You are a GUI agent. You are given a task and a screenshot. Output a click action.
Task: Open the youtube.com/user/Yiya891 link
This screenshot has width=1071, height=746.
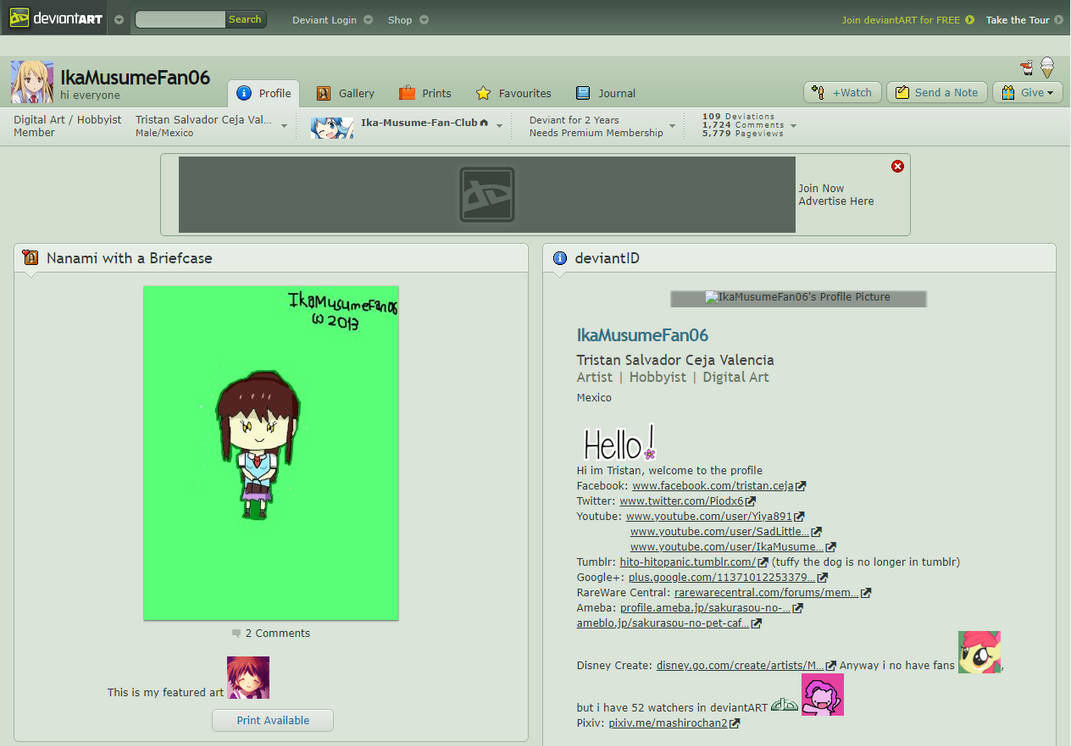point(708,516)
